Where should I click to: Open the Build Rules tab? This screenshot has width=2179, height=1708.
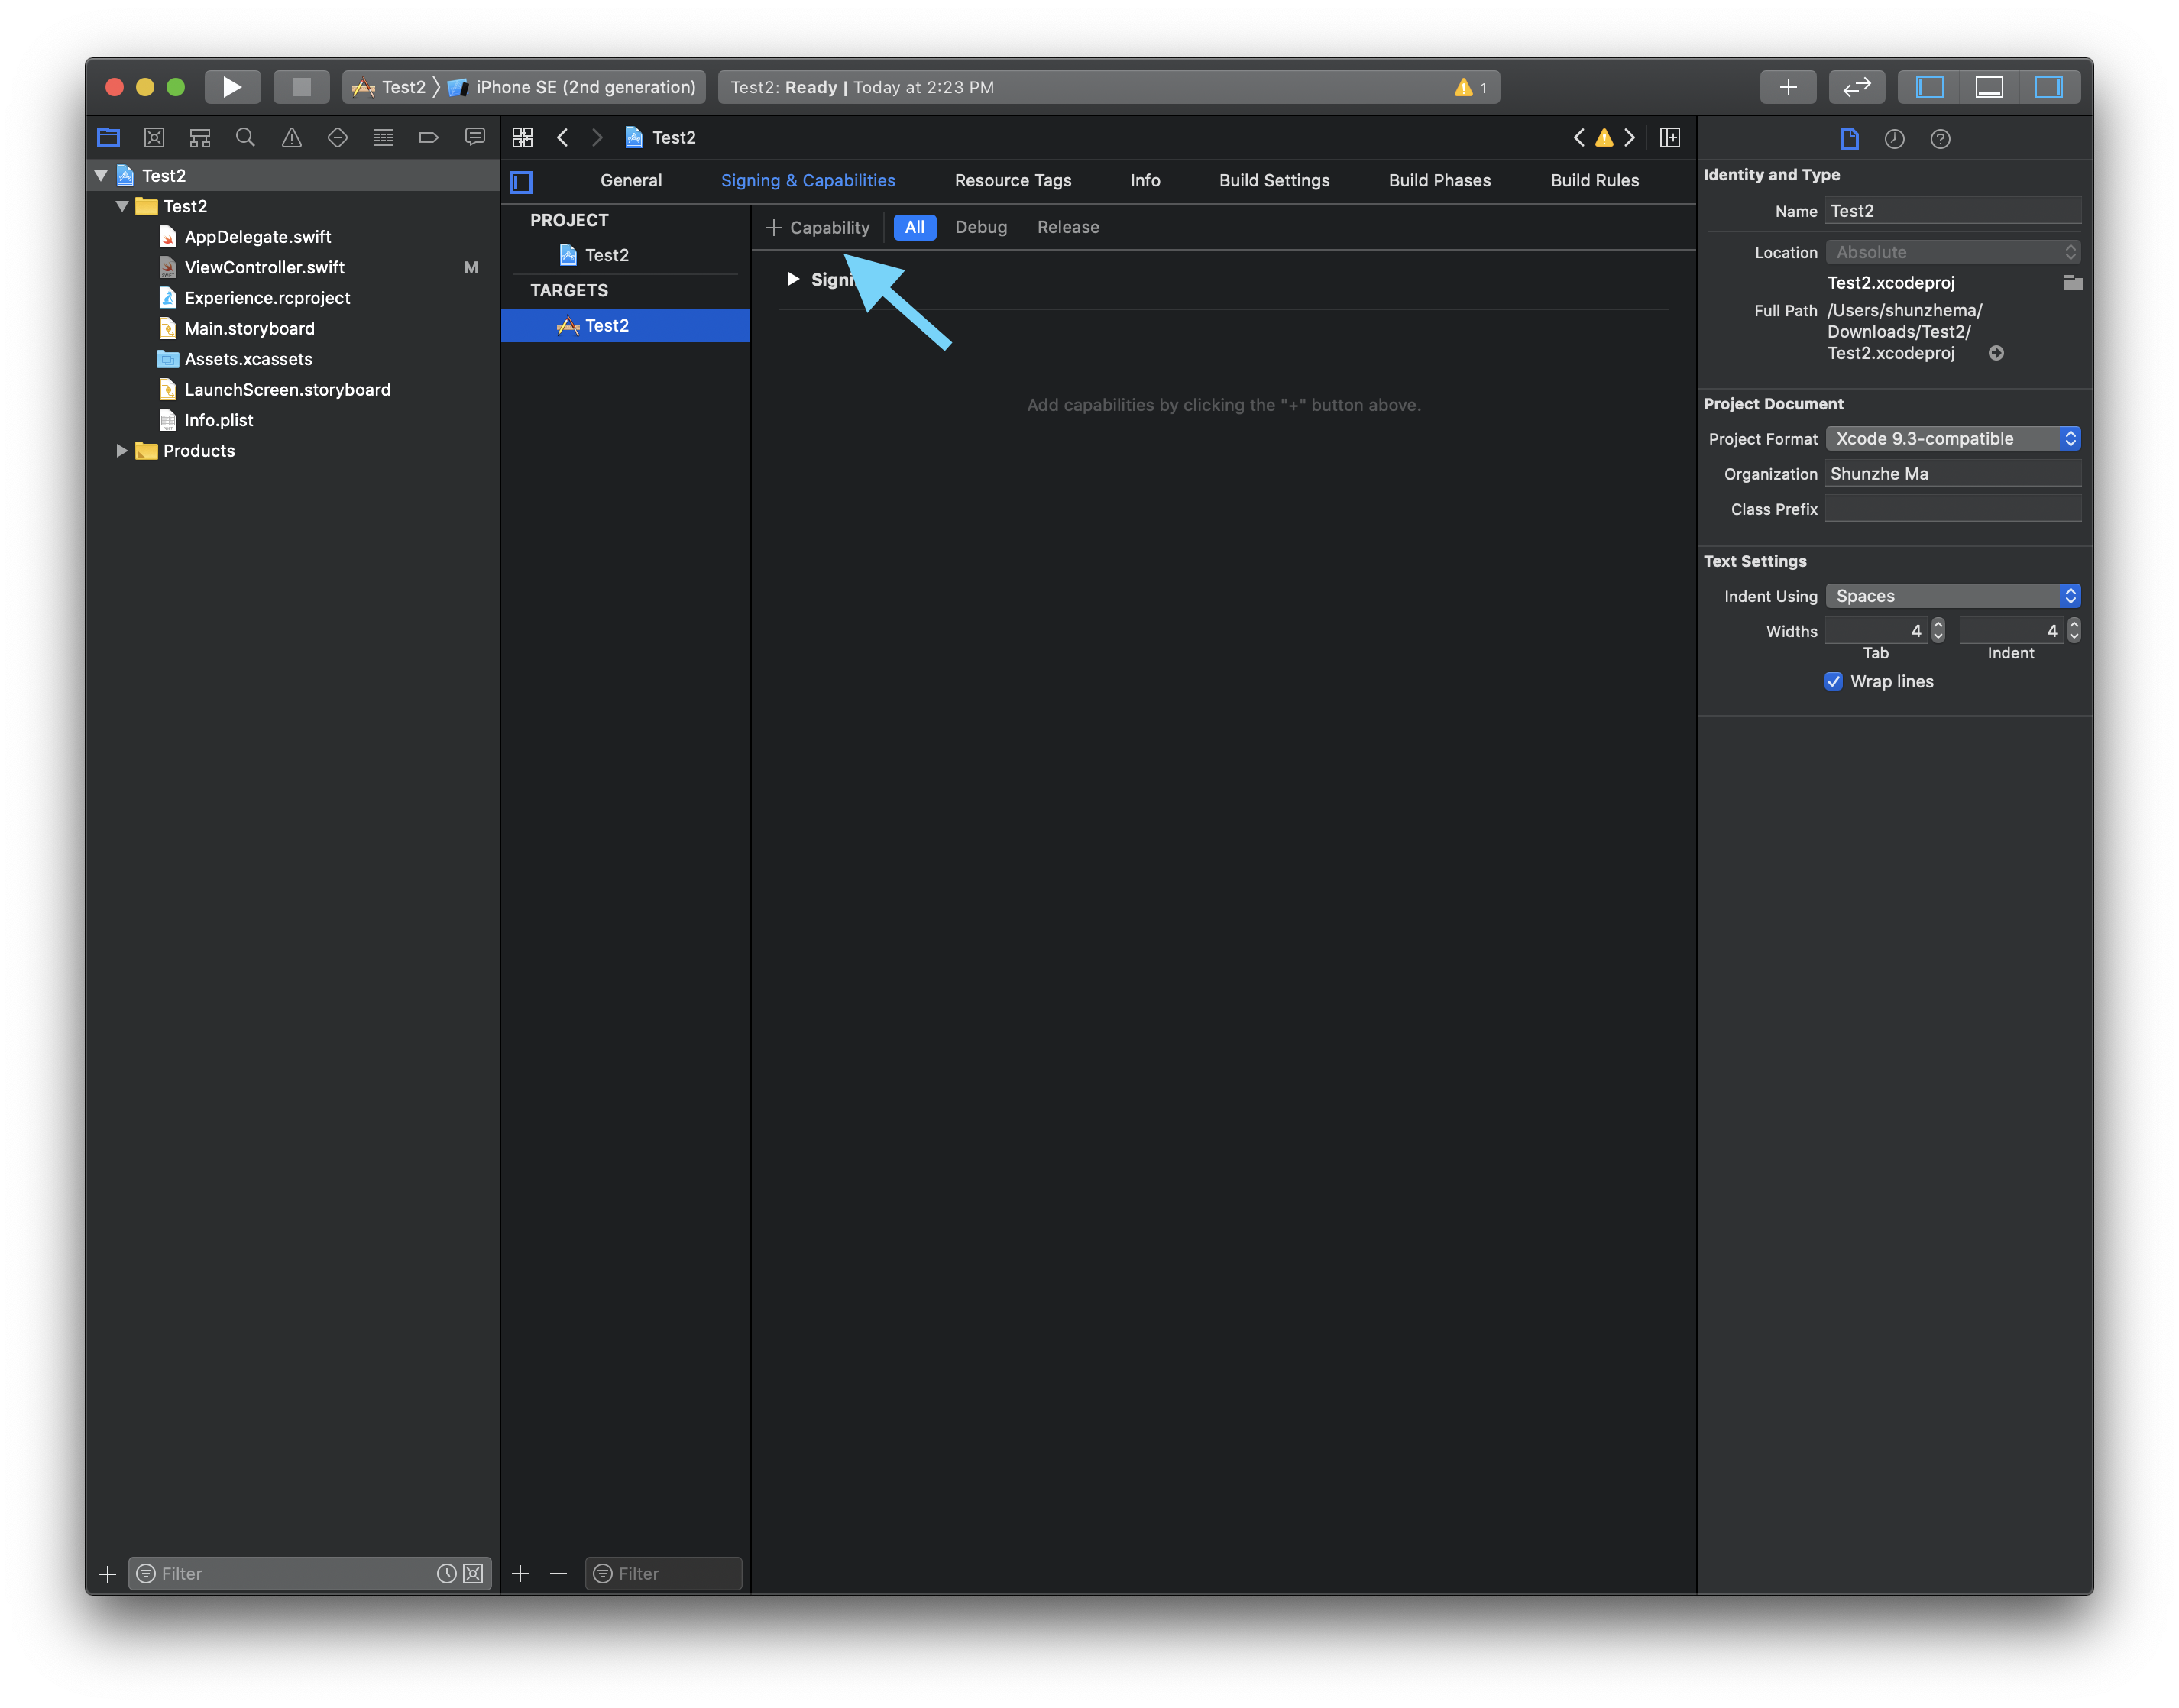click(1594, 181)
